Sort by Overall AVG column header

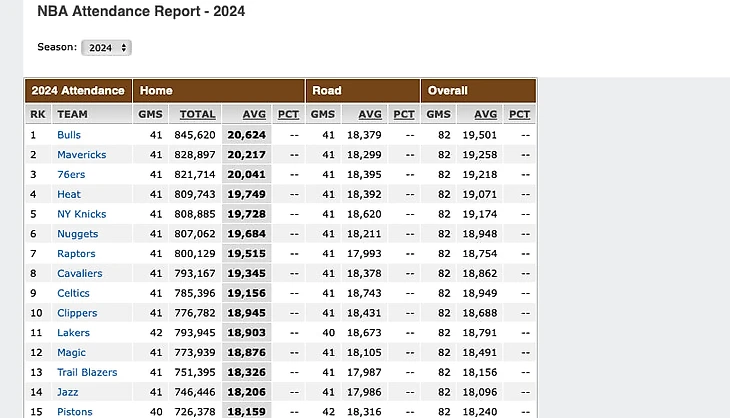(485, 114)
